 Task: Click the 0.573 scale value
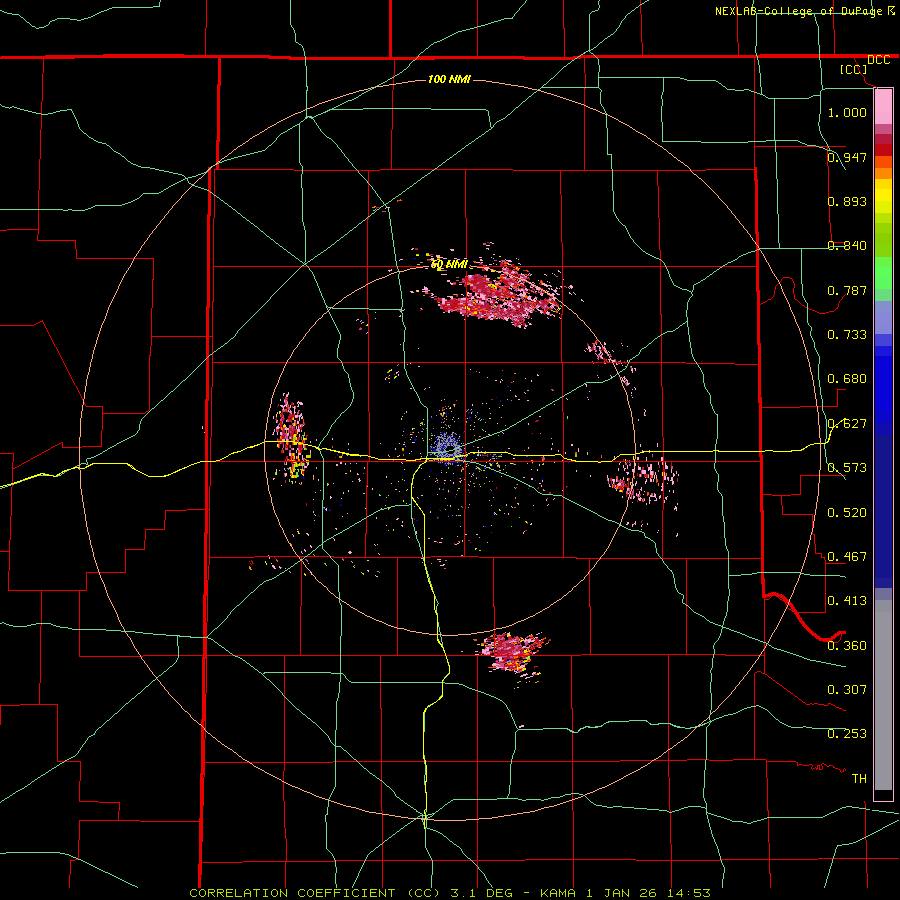[x=847, y=468]
